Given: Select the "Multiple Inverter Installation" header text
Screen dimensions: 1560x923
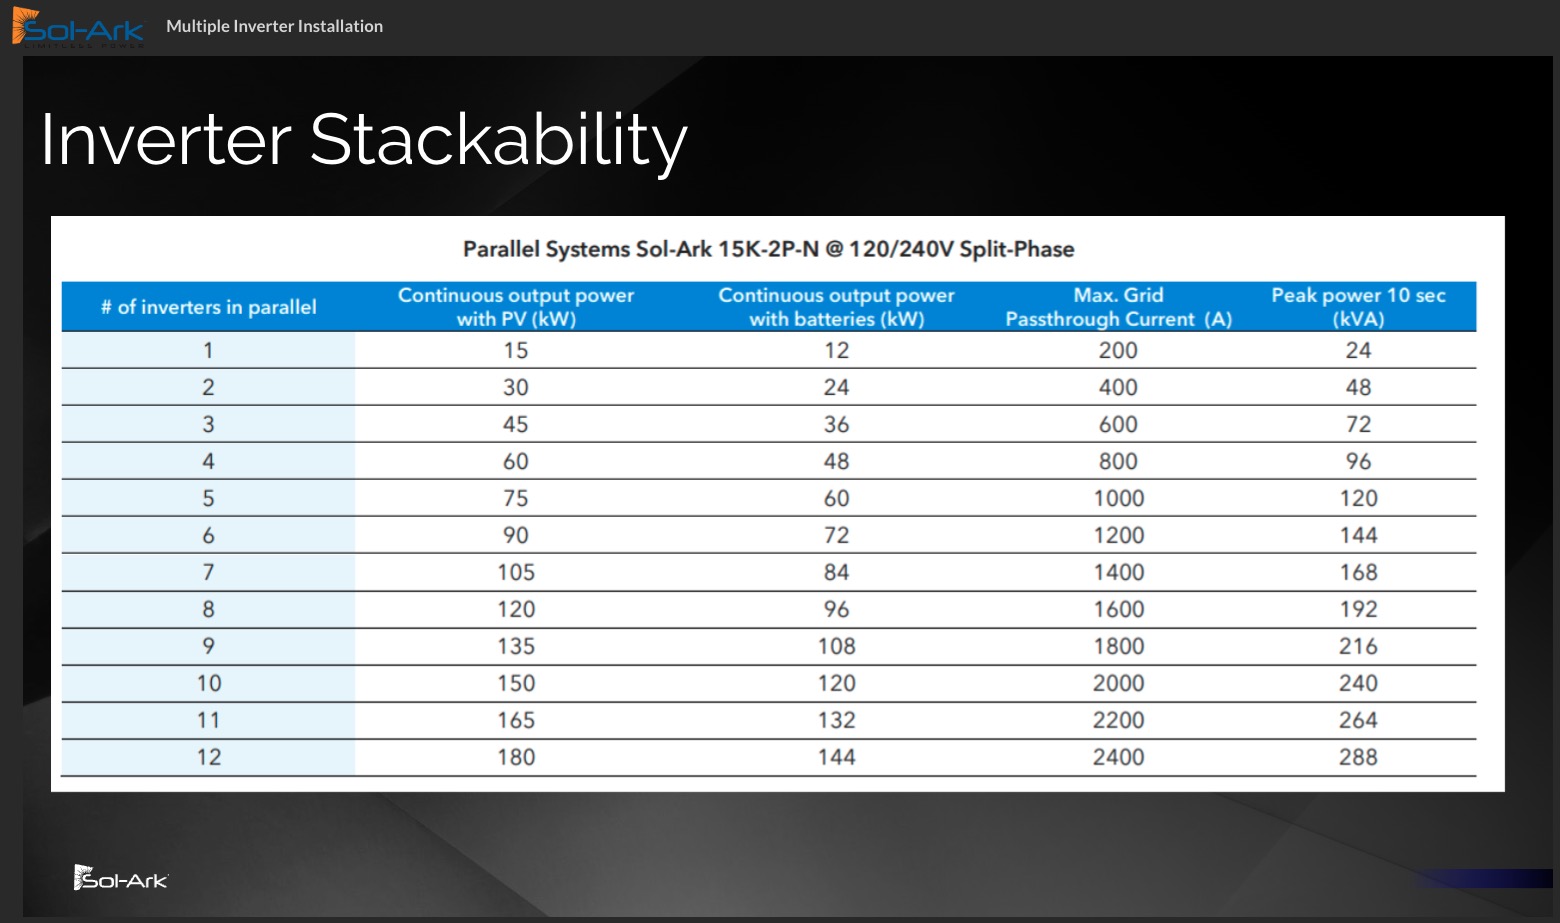Looking at the screenshot, I should tap(274, 26).
